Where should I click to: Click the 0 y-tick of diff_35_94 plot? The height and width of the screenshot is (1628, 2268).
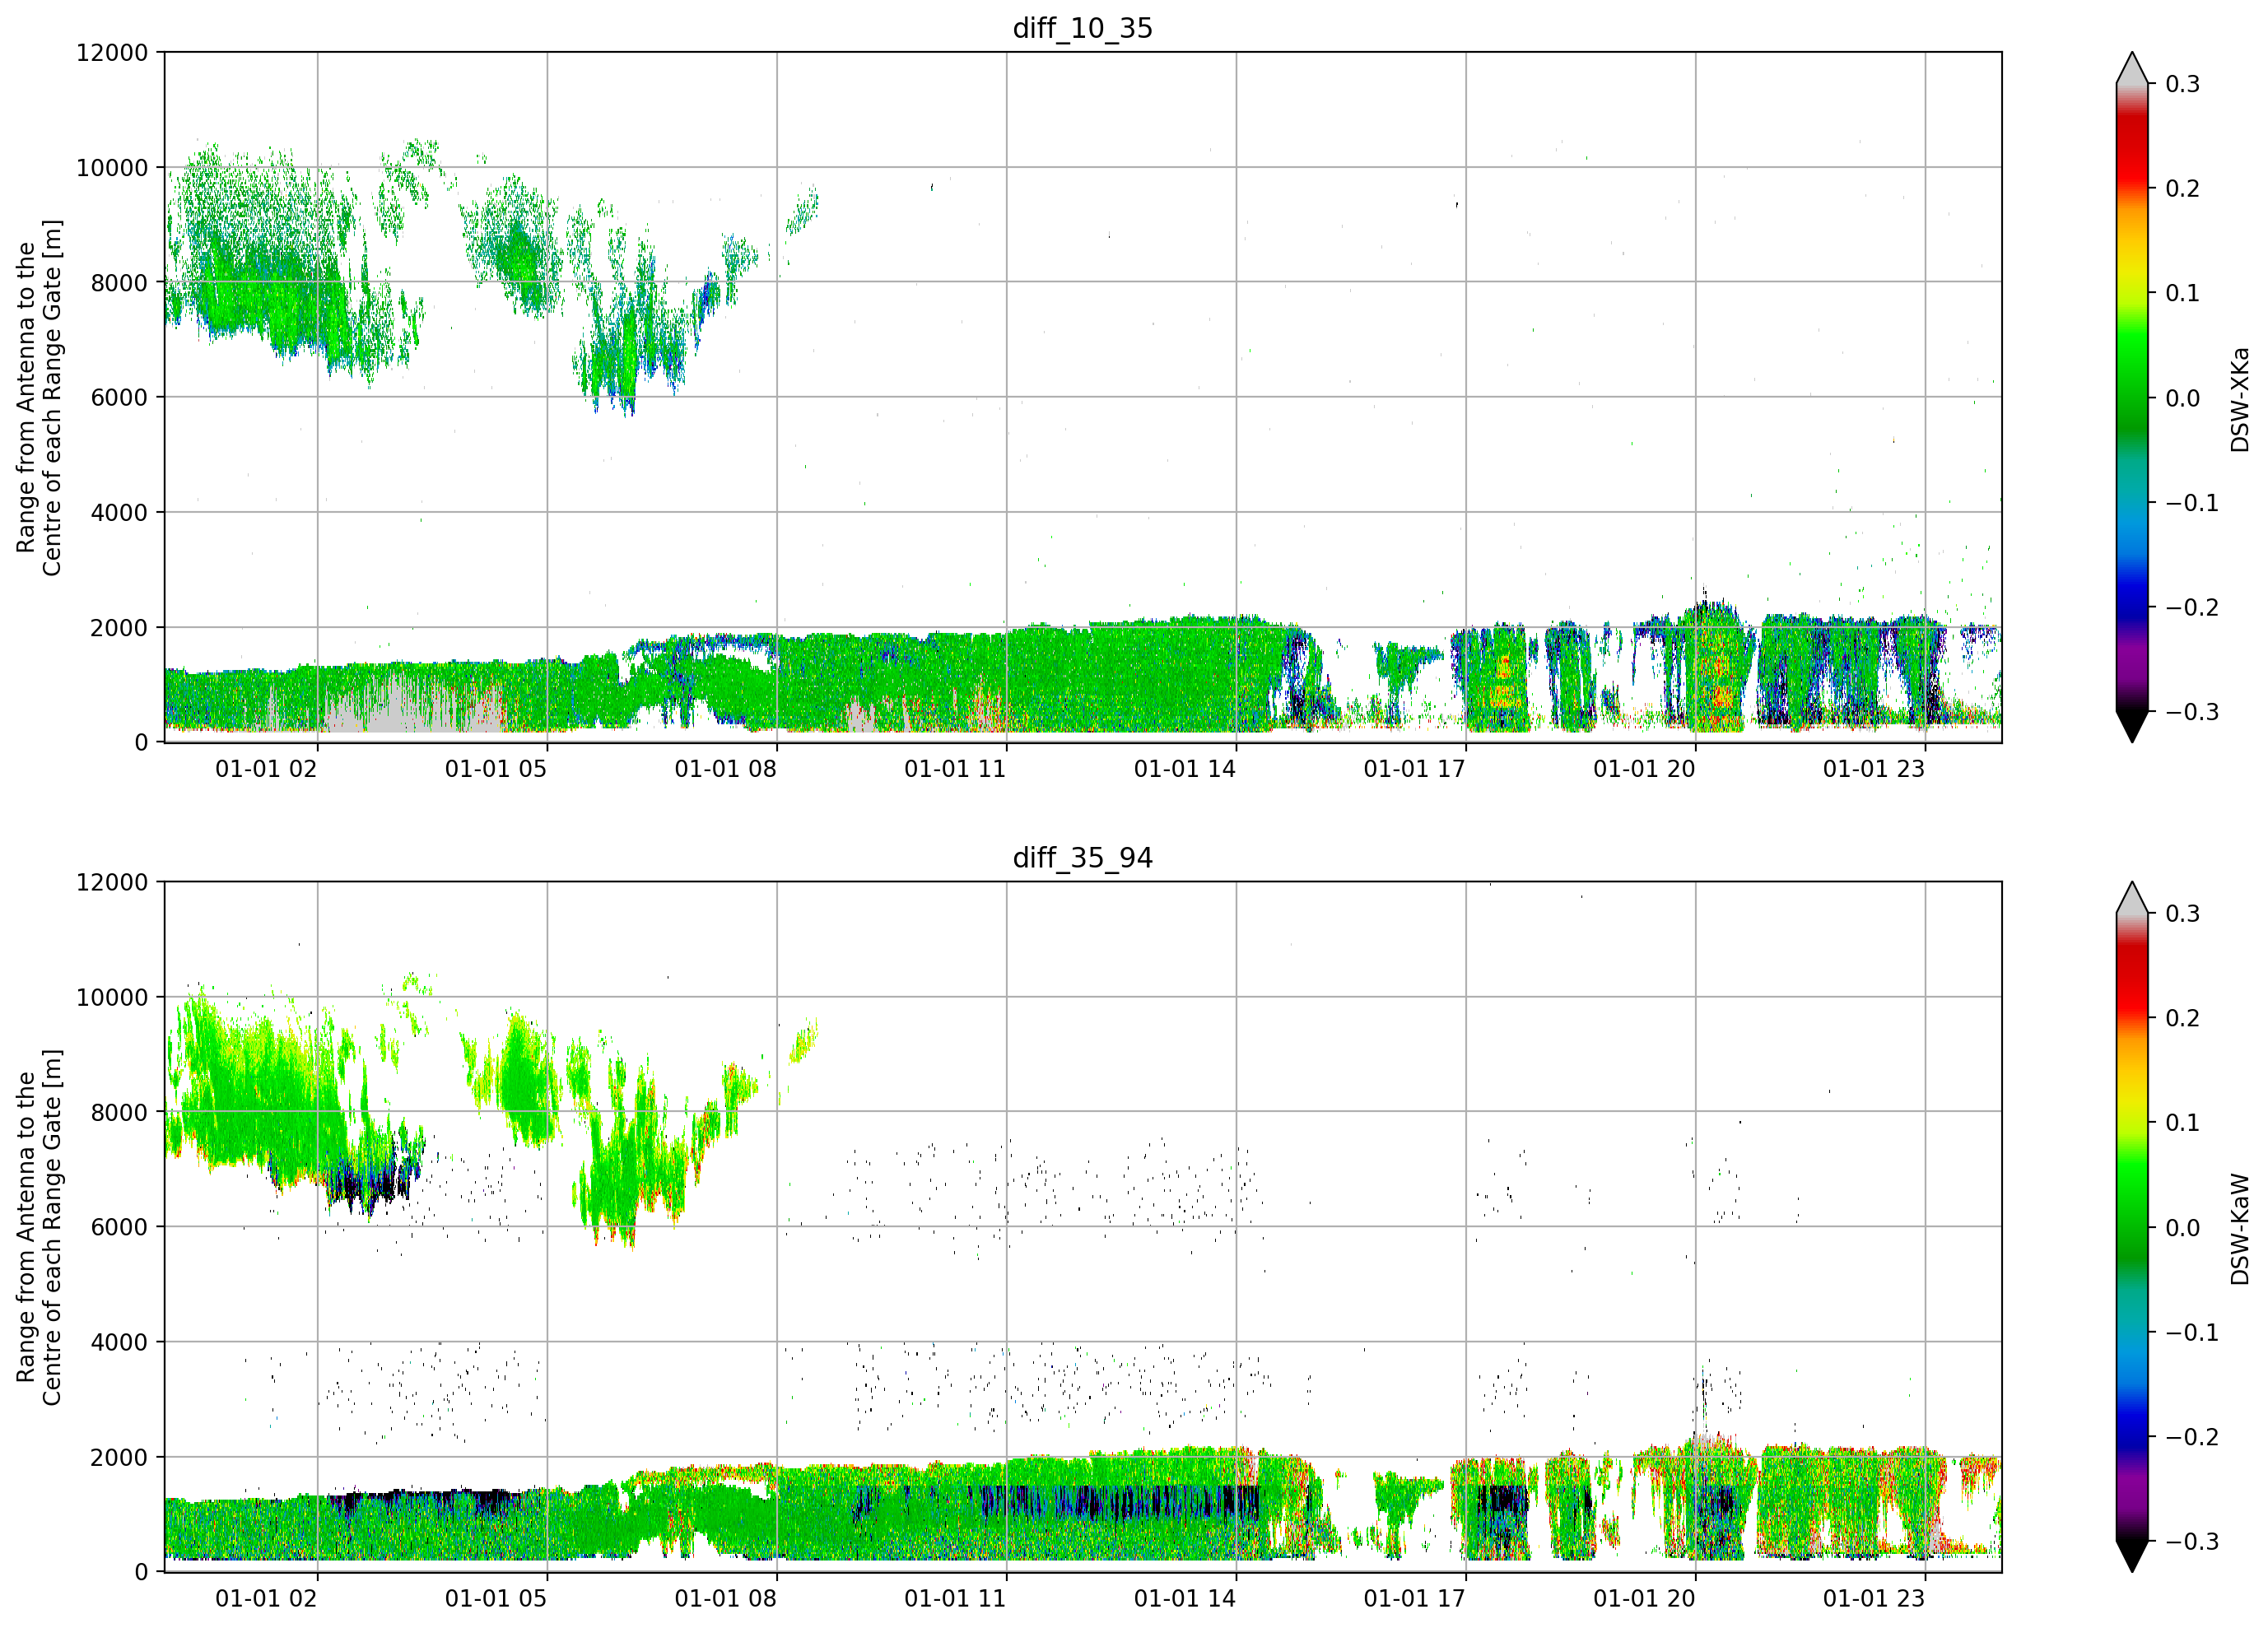pyautogui.click(x=141, y=1573)
